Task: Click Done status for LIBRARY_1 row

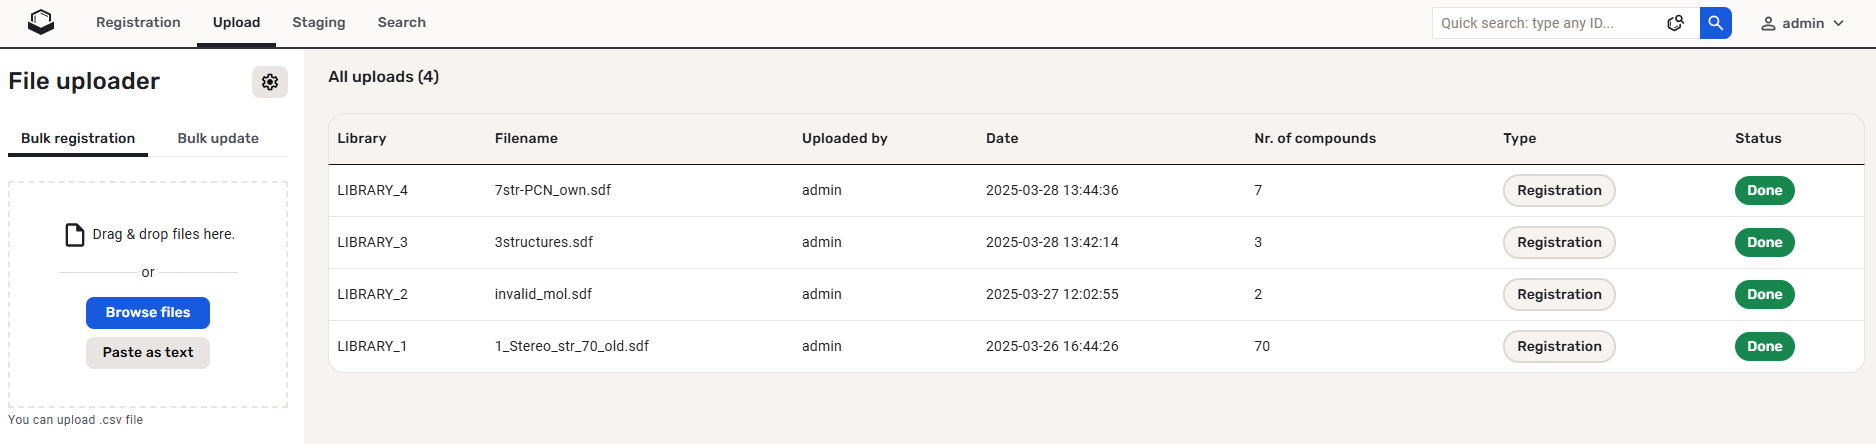Action: (x=1764, y=347)
